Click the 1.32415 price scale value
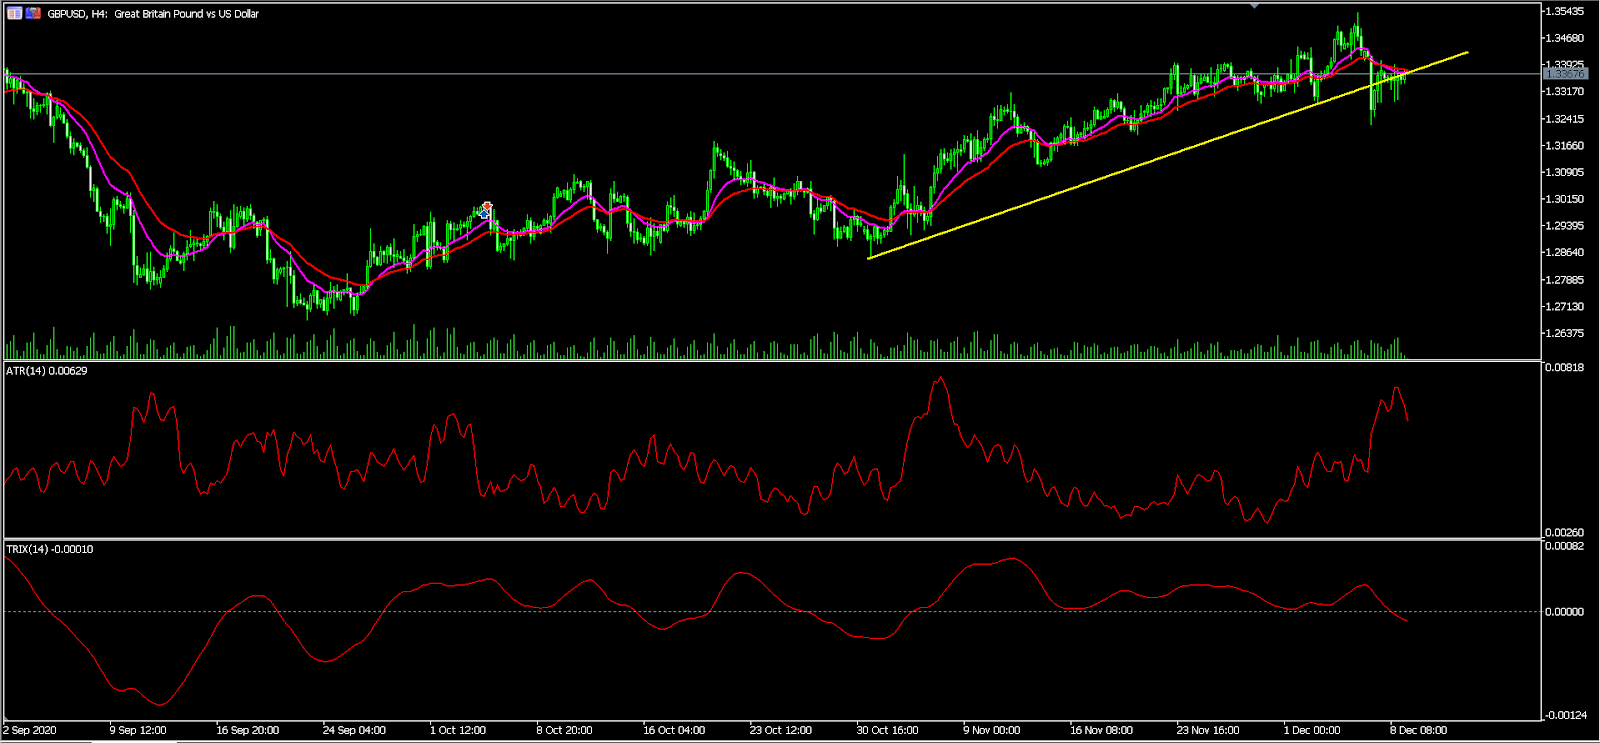The image size is (1600, 743). click(x=1565, y=119)
